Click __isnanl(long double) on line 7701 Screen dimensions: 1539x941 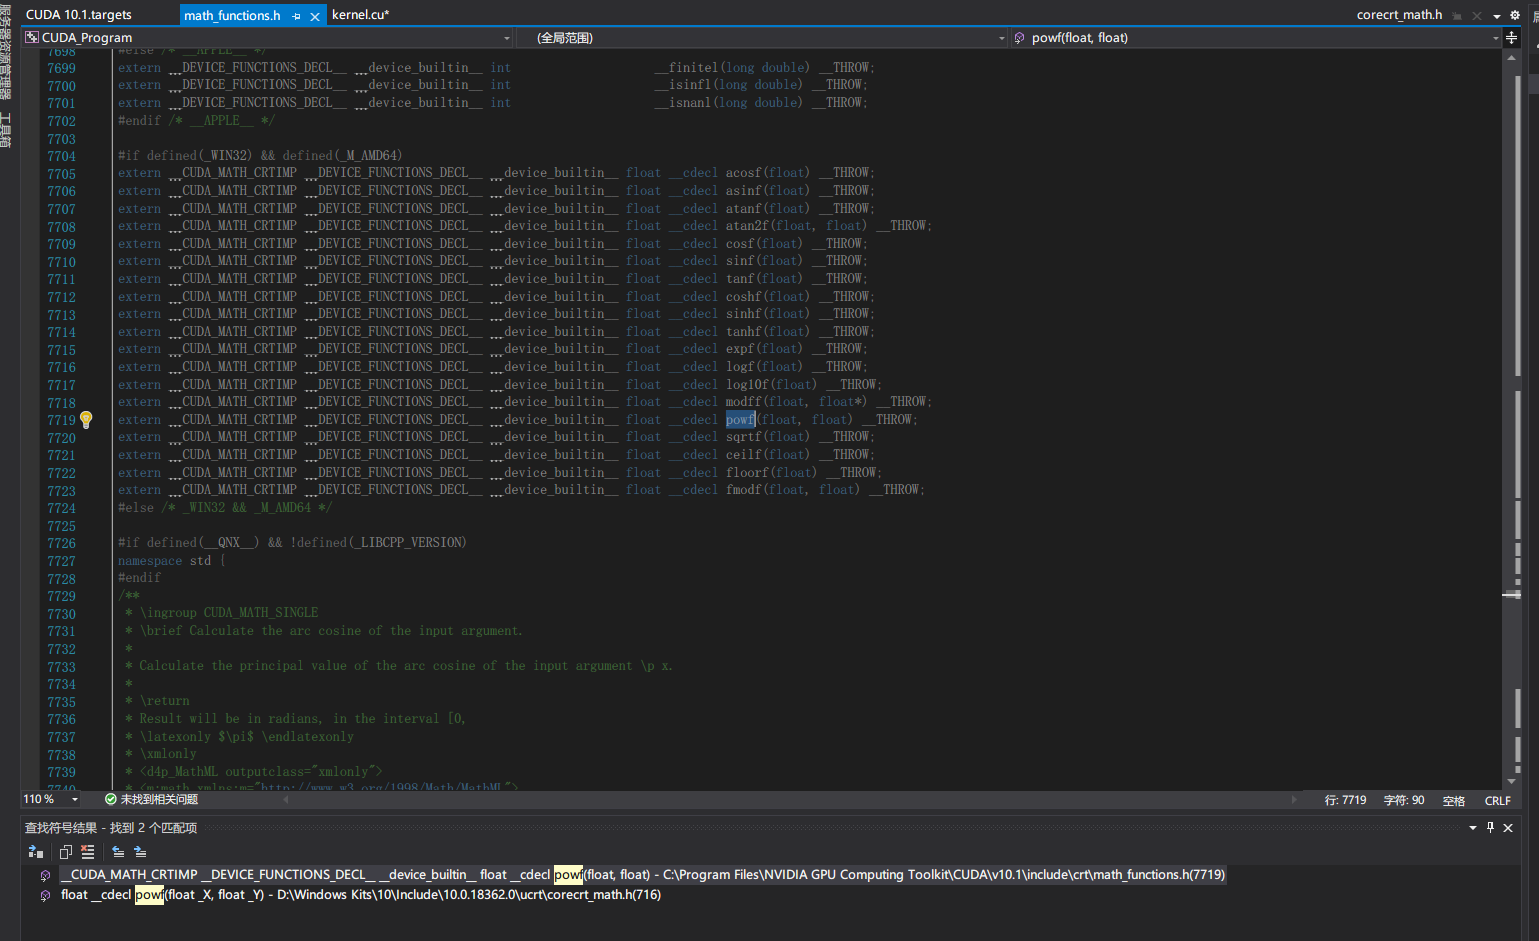point(729,103)
